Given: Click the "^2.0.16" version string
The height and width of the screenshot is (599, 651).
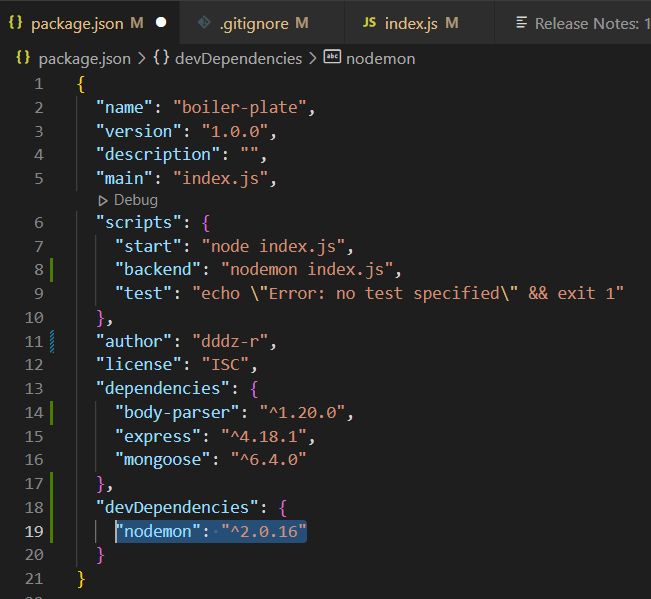Looking at the screenshot, I should tap(264, 531).
